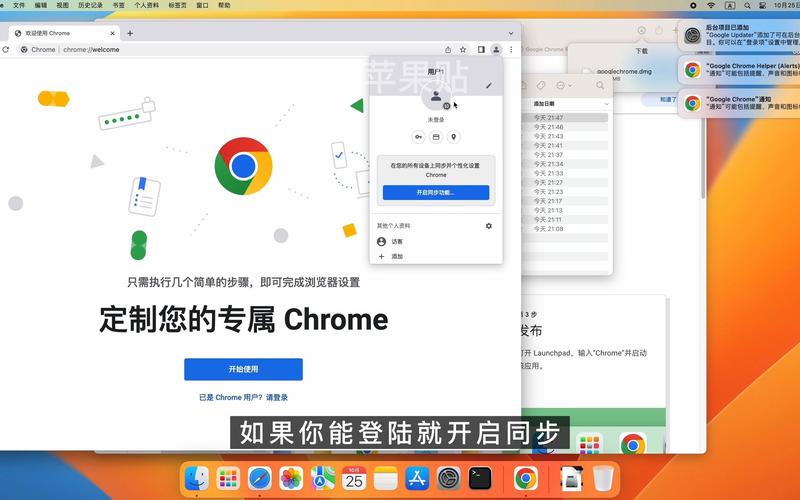
Task: Close the 欢迎使用 Chrome tab
Action: pyautogui.click(x=112, y=33)
